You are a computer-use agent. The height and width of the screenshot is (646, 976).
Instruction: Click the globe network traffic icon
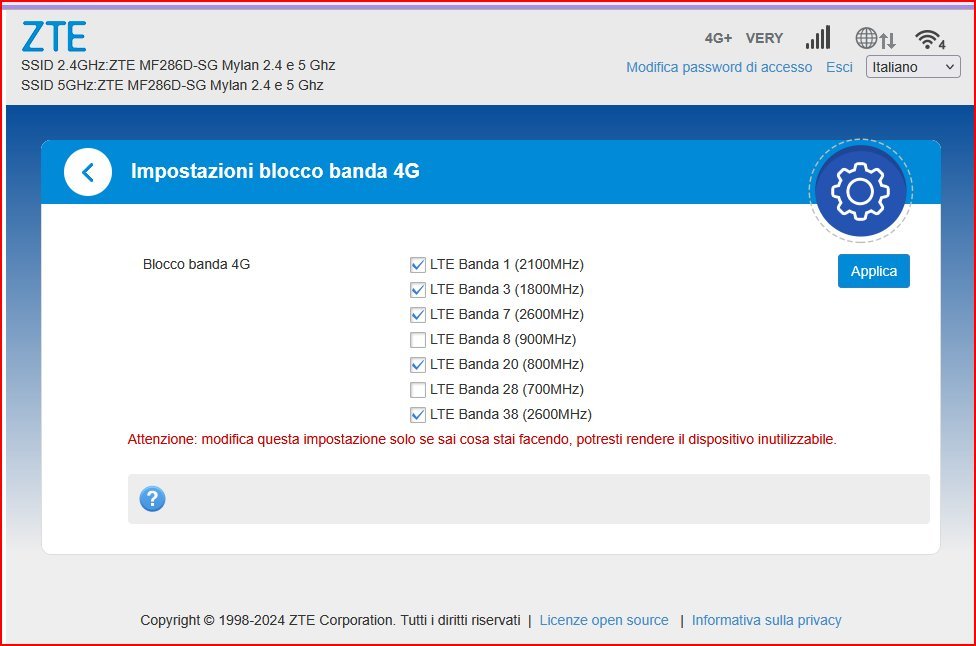(875, 39)
